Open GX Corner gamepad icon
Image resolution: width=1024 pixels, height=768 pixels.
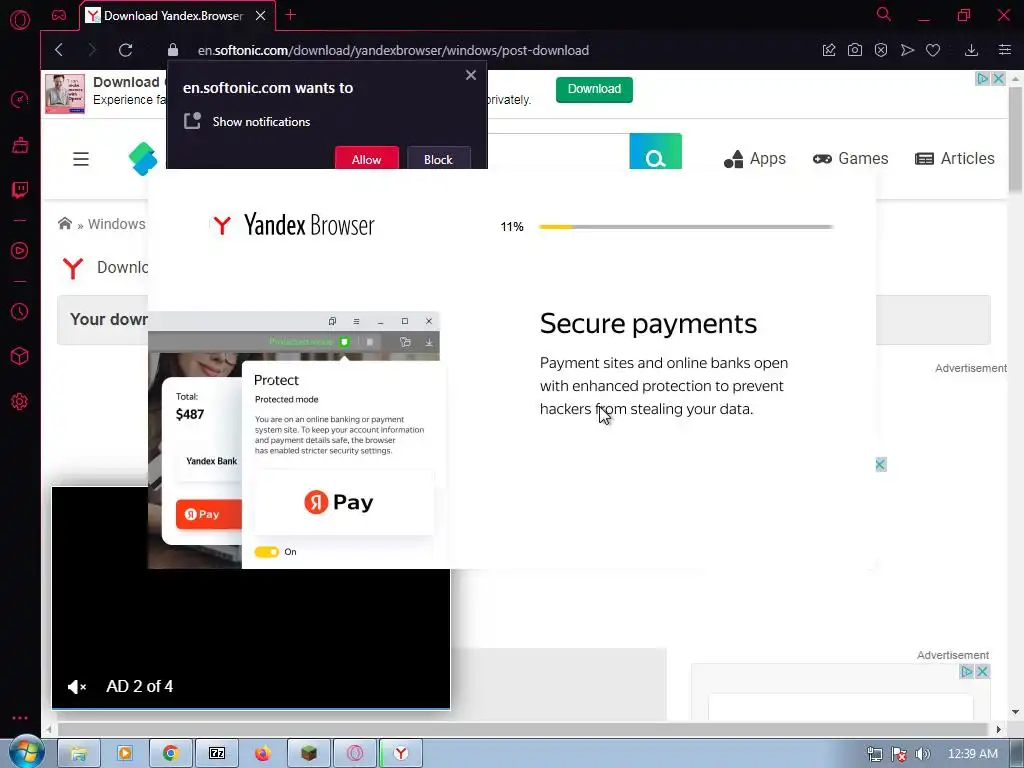point(59,15)
